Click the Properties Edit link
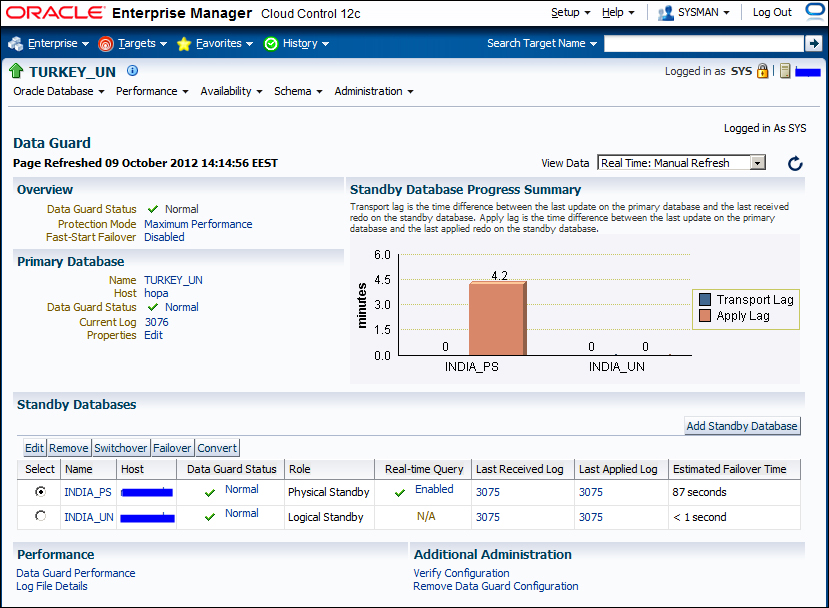 (x=153, y=335)
